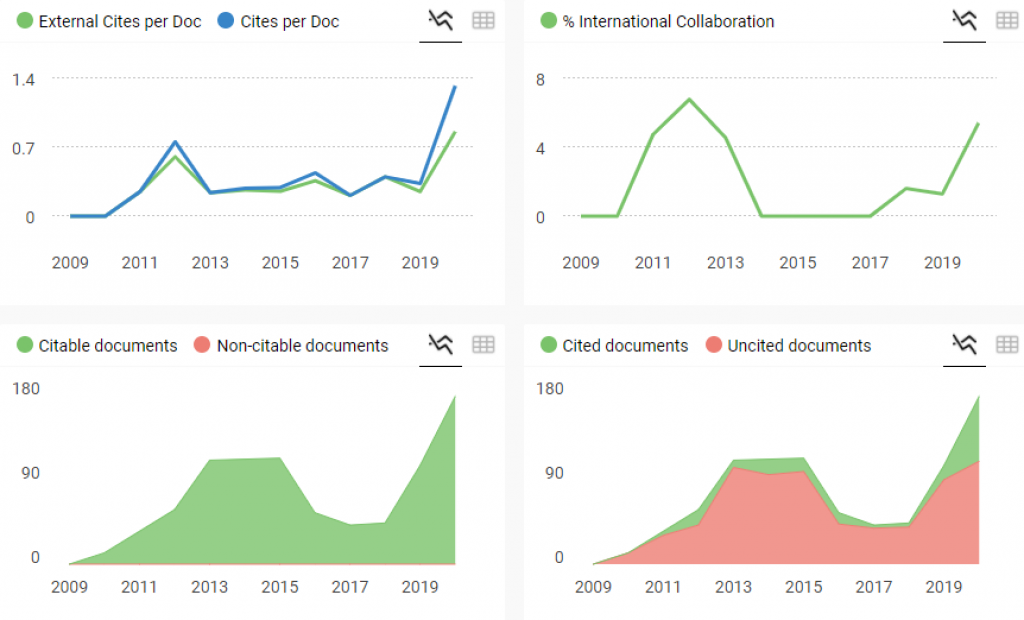Click the 2020 peak of Cites per Doc line
This screenshot has width=1024, height=620.
click(455, 87)
